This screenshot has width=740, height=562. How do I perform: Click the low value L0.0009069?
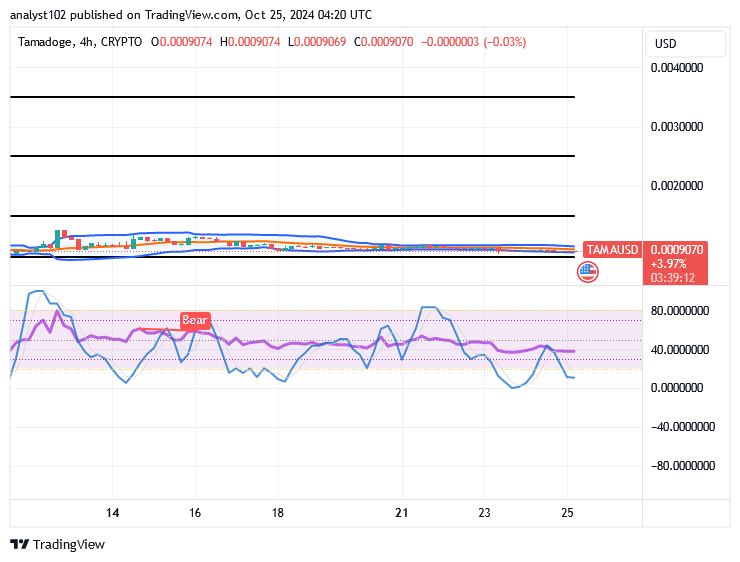[317, 42]
